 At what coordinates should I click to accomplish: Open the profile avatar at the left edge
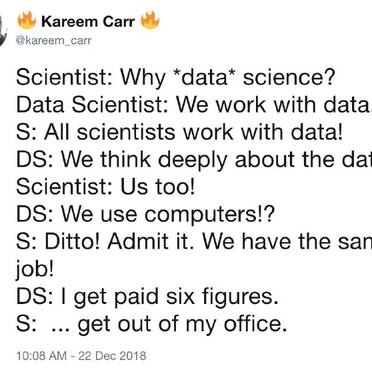pos(3,31)
